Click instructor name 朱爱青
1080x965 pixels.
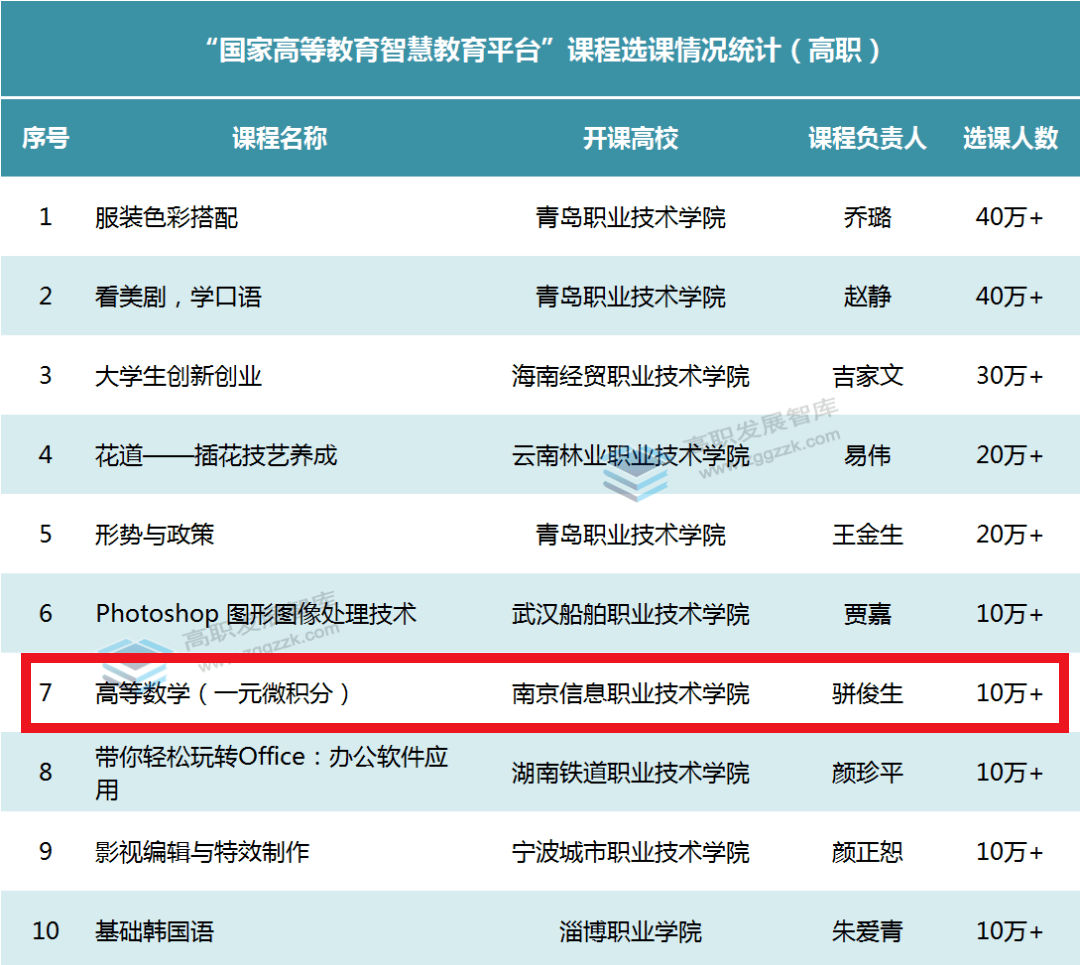tap(867, 931)
